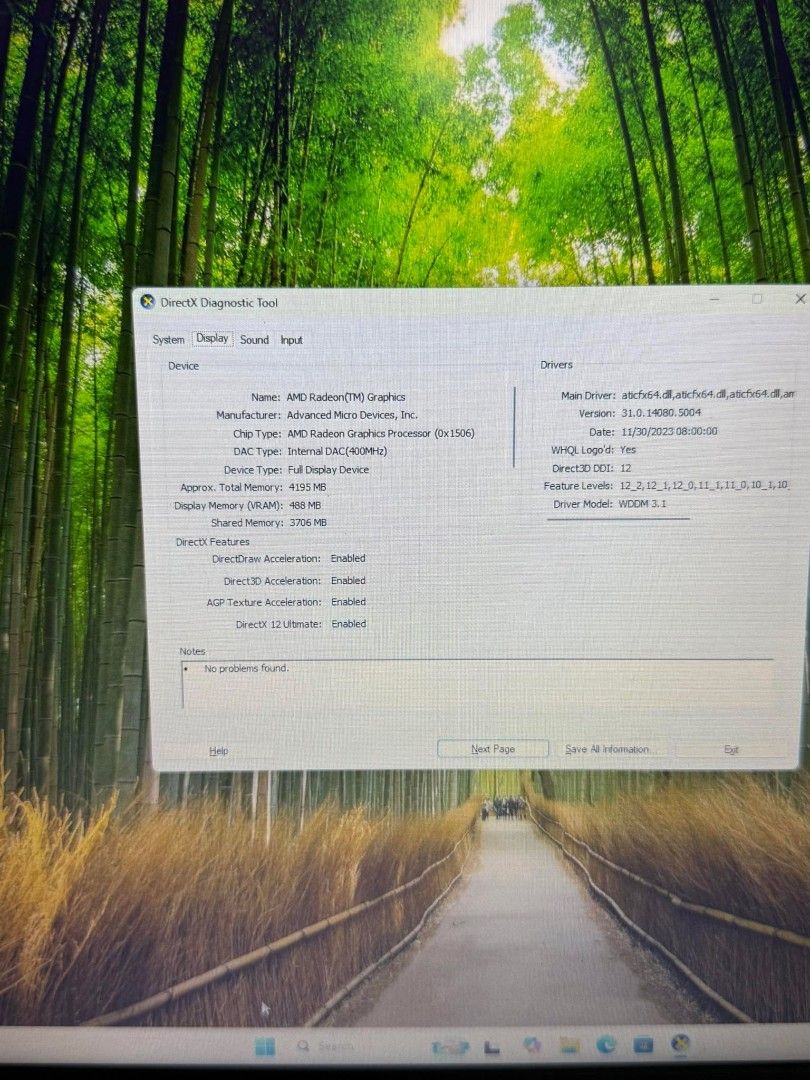This screenshot has width=810, height=1080.
Task: Click the Exit button
Action: pyautogui.click(x=731, y=749)
